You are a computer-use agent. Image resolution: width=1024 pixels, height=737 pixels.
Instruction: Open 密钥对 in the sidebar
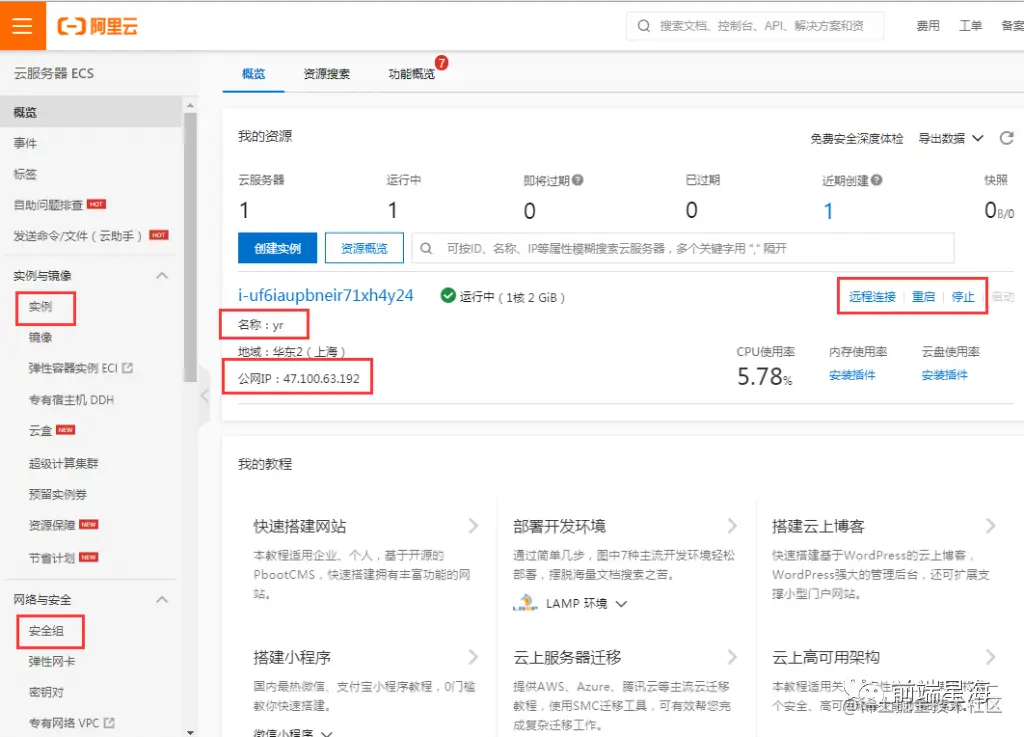point(46,692)
